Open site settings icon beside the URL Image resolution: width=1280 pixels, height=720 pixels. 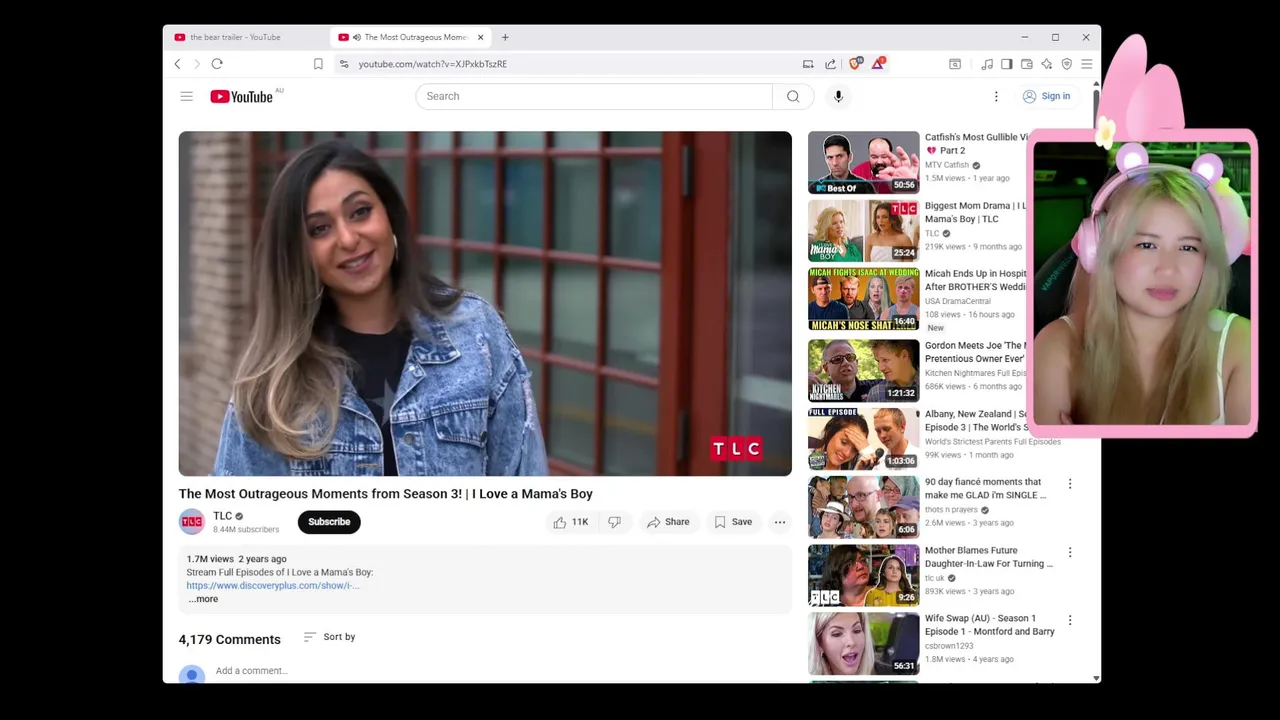344,64
